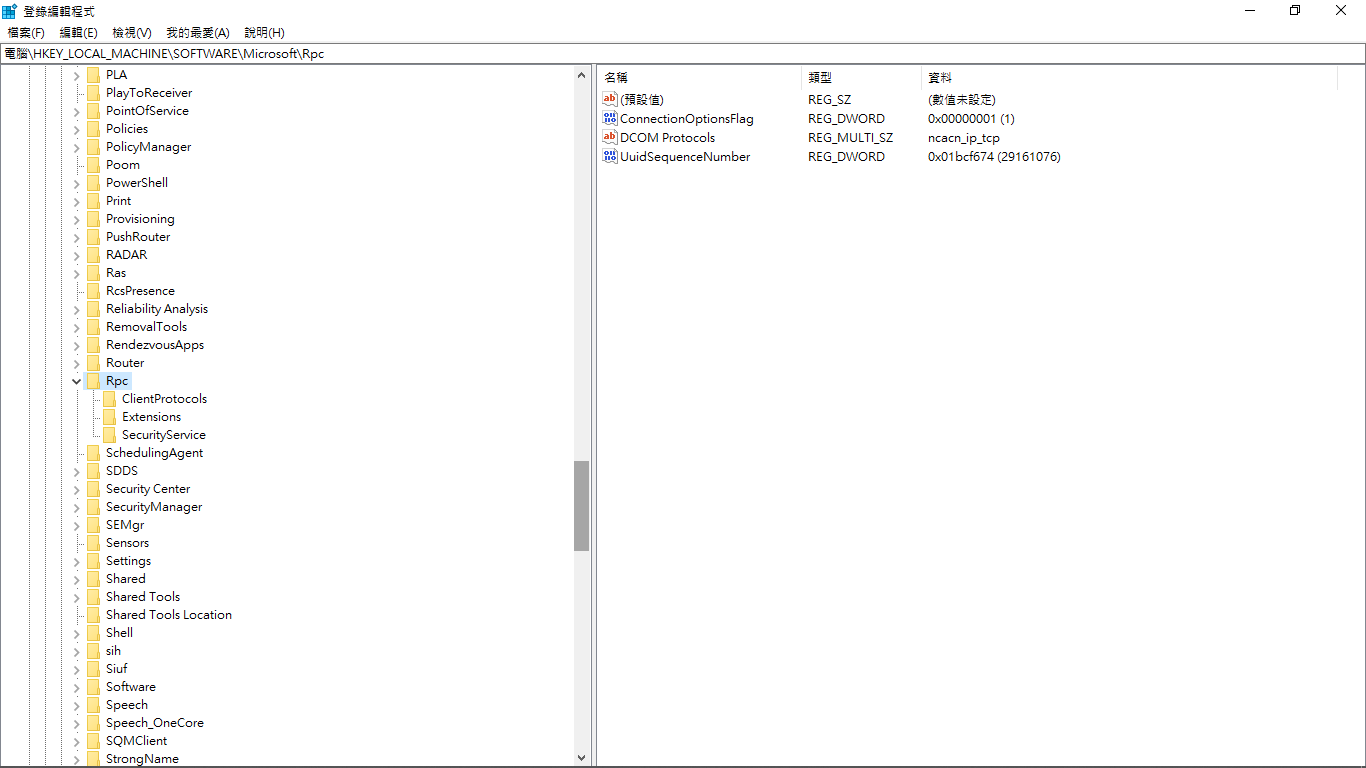Open the 編輯(E) menu
Viewport: 1366px width, 768px height.
79,33
